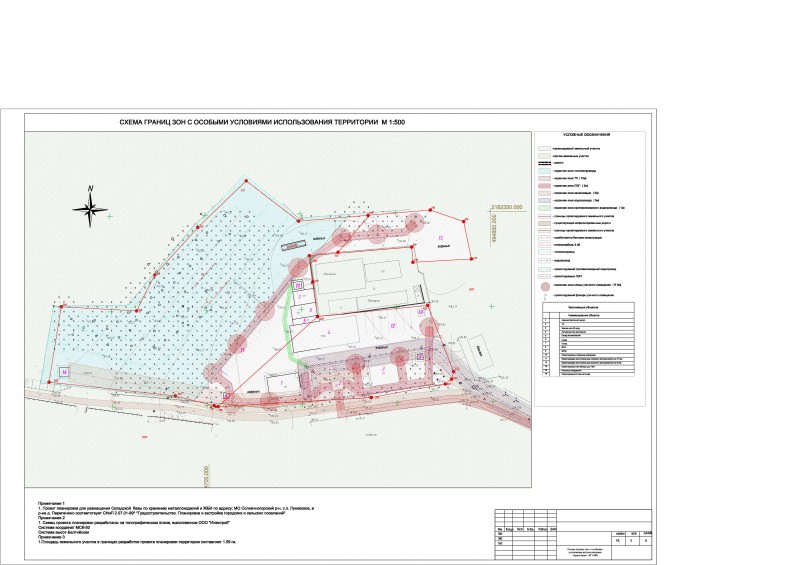Click the title block stamp at bottom right

point(573,534)
